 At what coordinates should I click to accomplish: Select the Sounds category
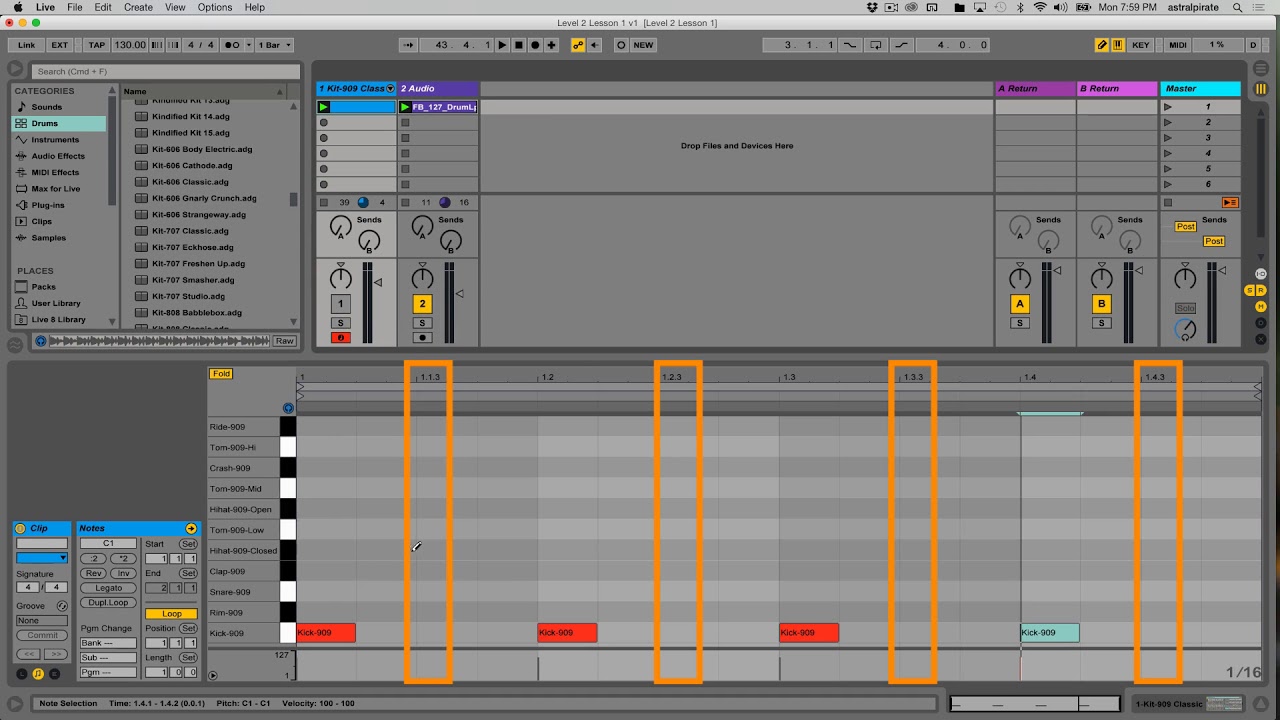(46, 107)
